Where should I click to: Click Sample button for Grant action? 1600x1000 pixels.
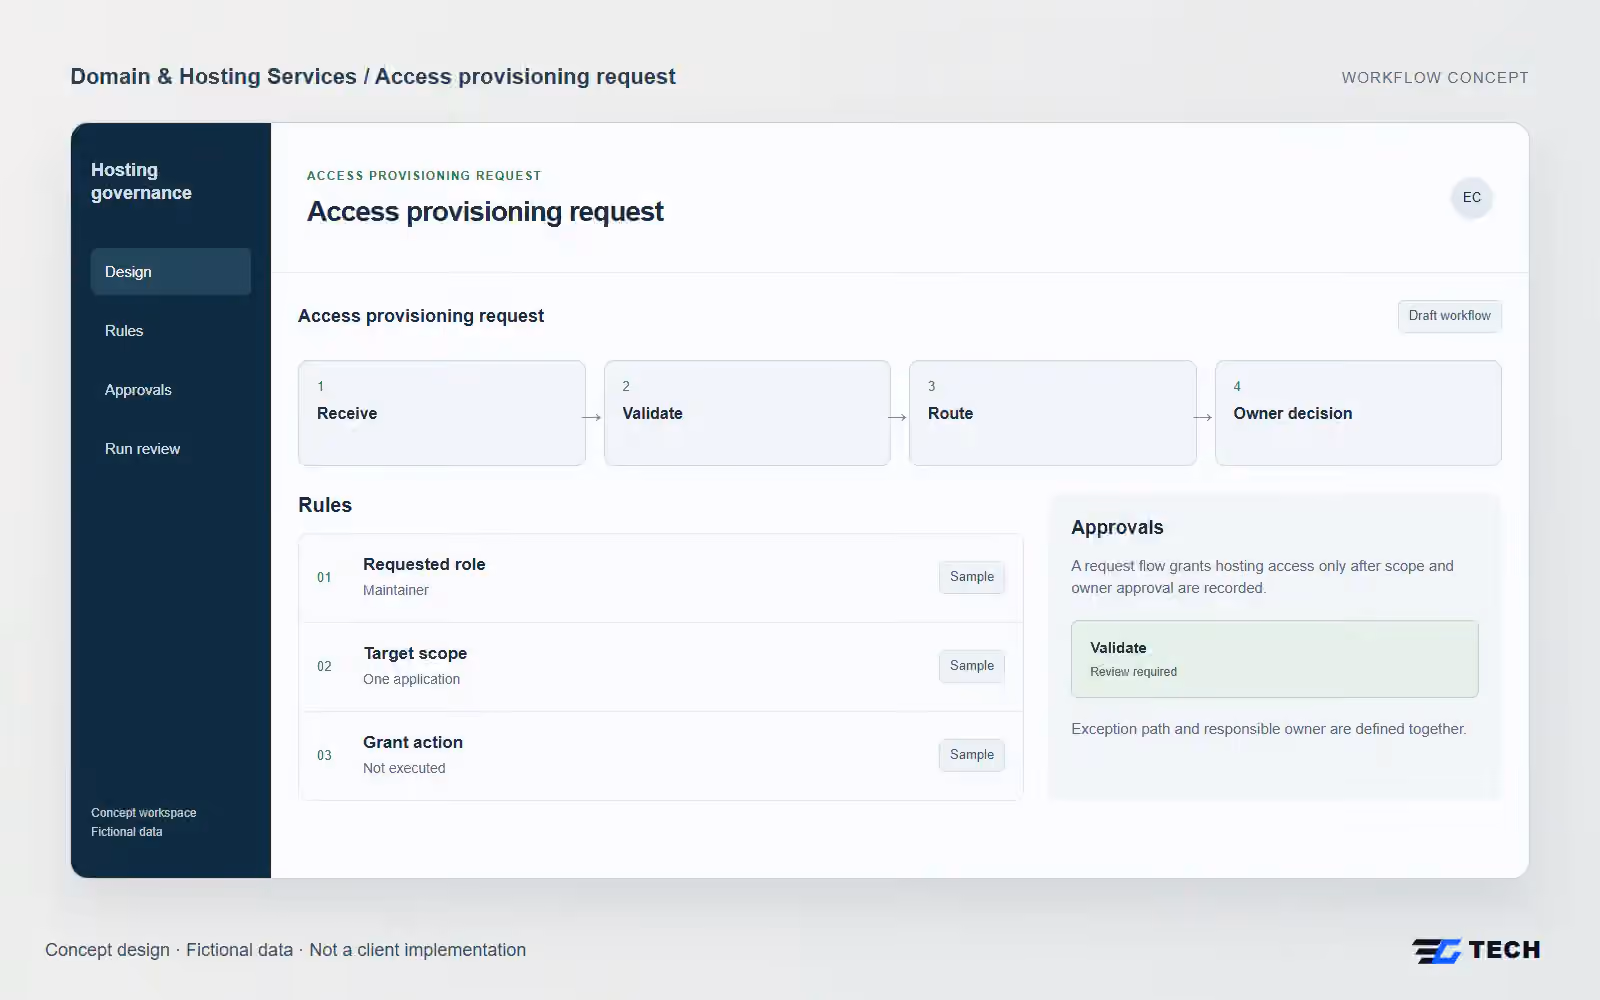[972, 755]
